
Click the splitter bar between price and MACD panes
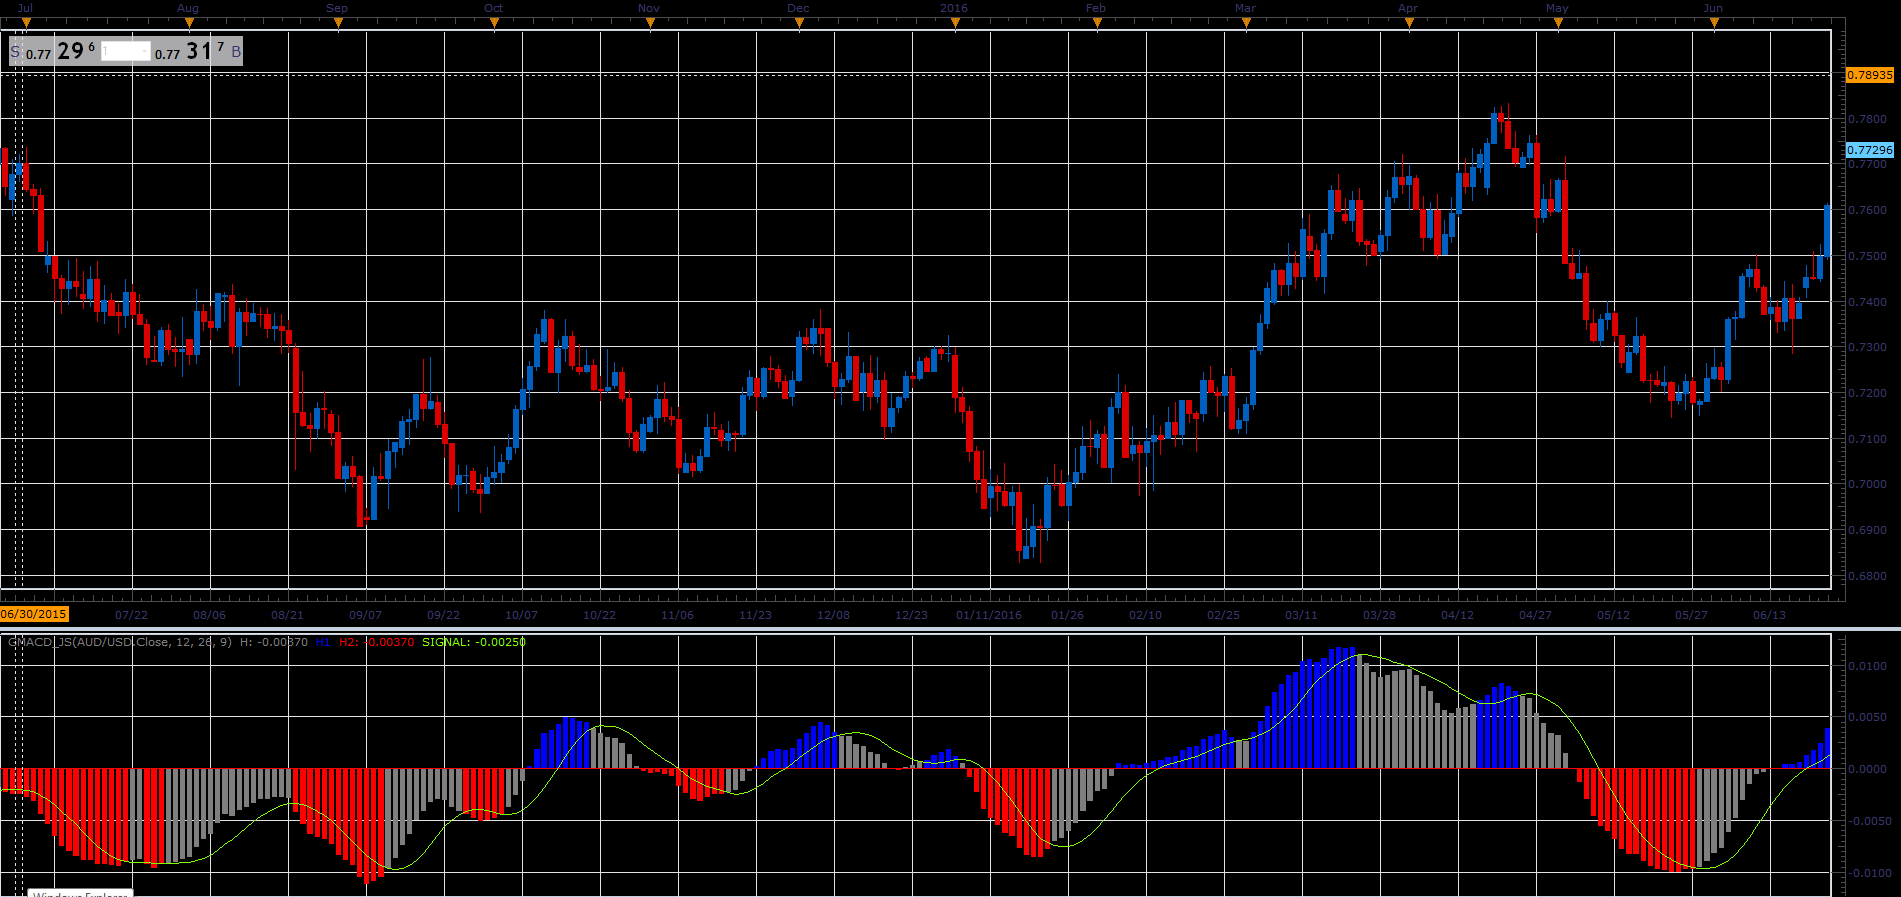pyautogui.click(x=950, y=629)
